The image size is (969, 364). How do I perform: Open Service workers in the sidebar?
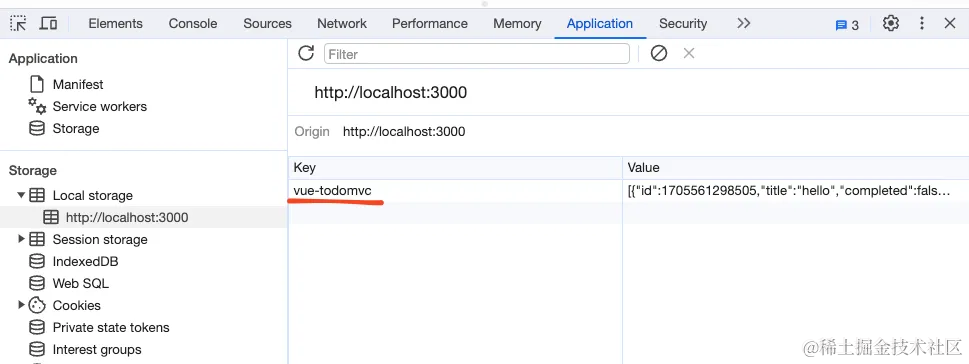coord(99,106)
